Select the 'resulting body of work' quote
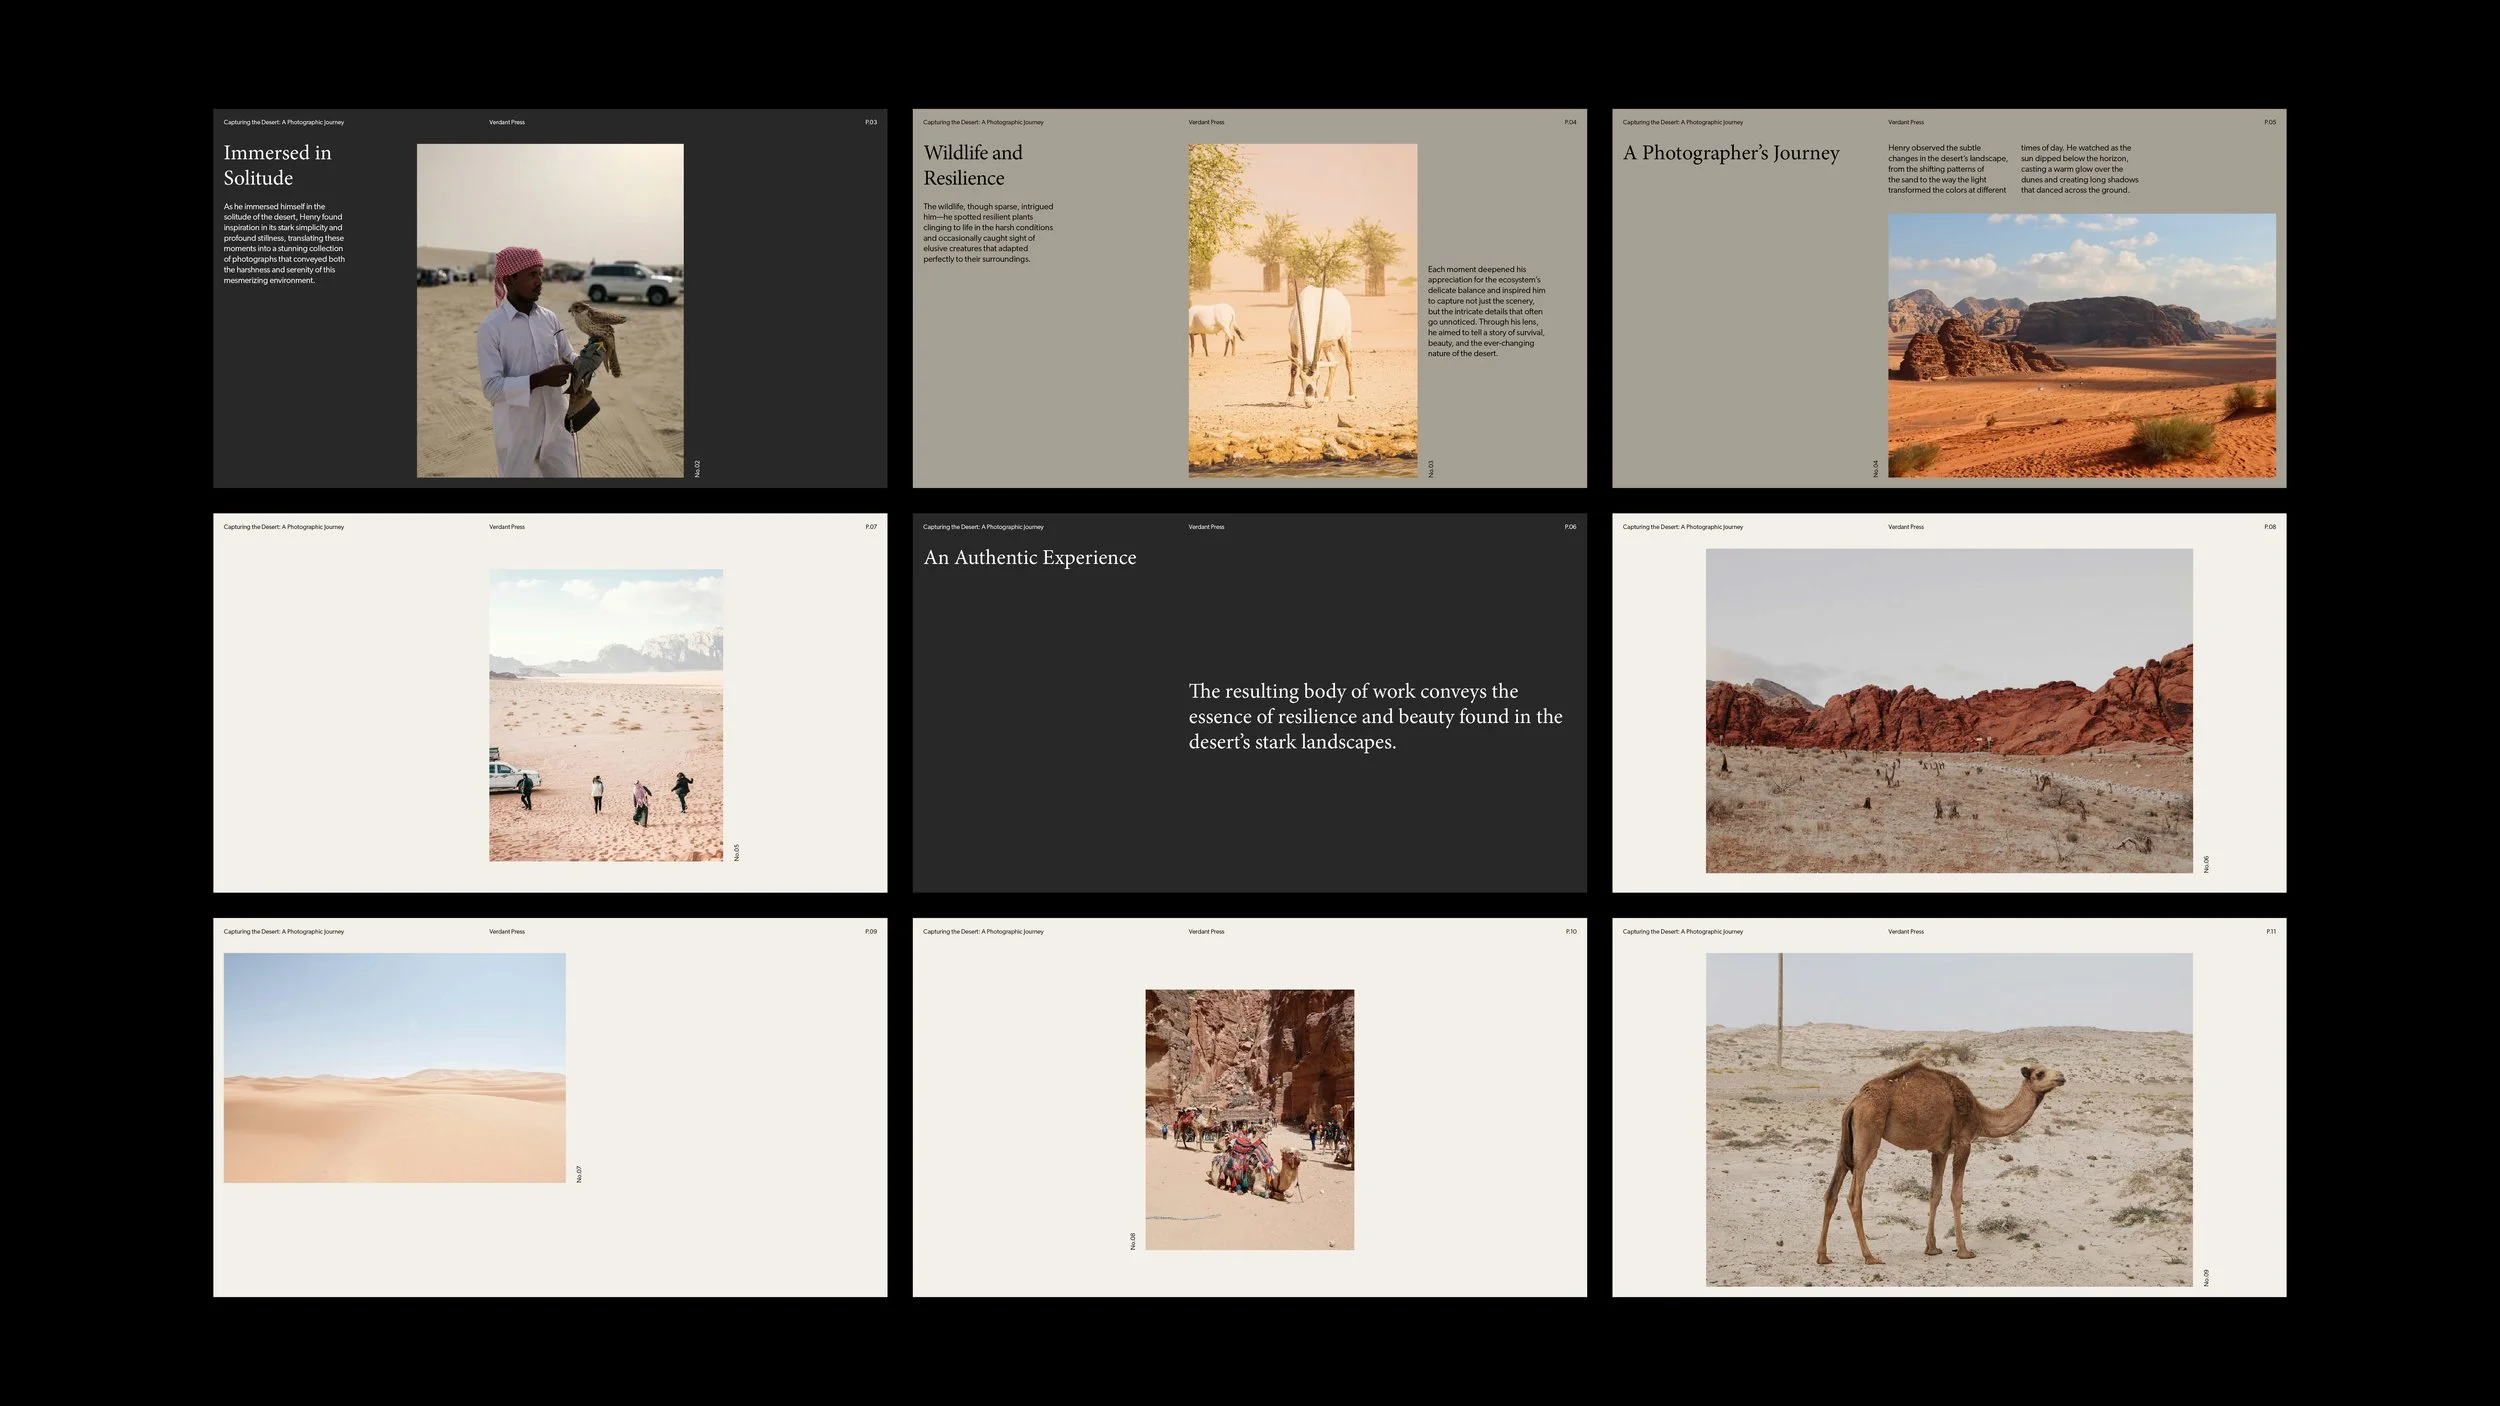2500x1406 pixels. (1374, 716)
